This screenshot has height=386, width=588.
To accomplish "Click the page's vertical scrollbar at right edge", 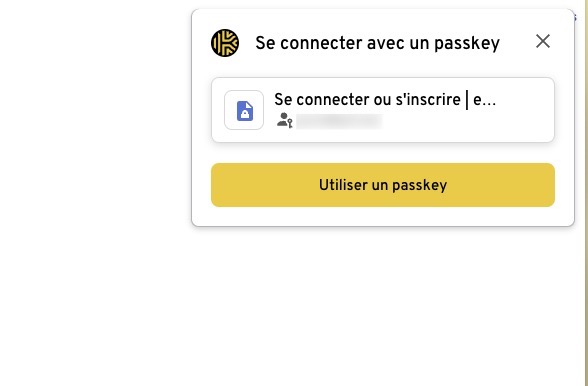I will click(585, 193).
